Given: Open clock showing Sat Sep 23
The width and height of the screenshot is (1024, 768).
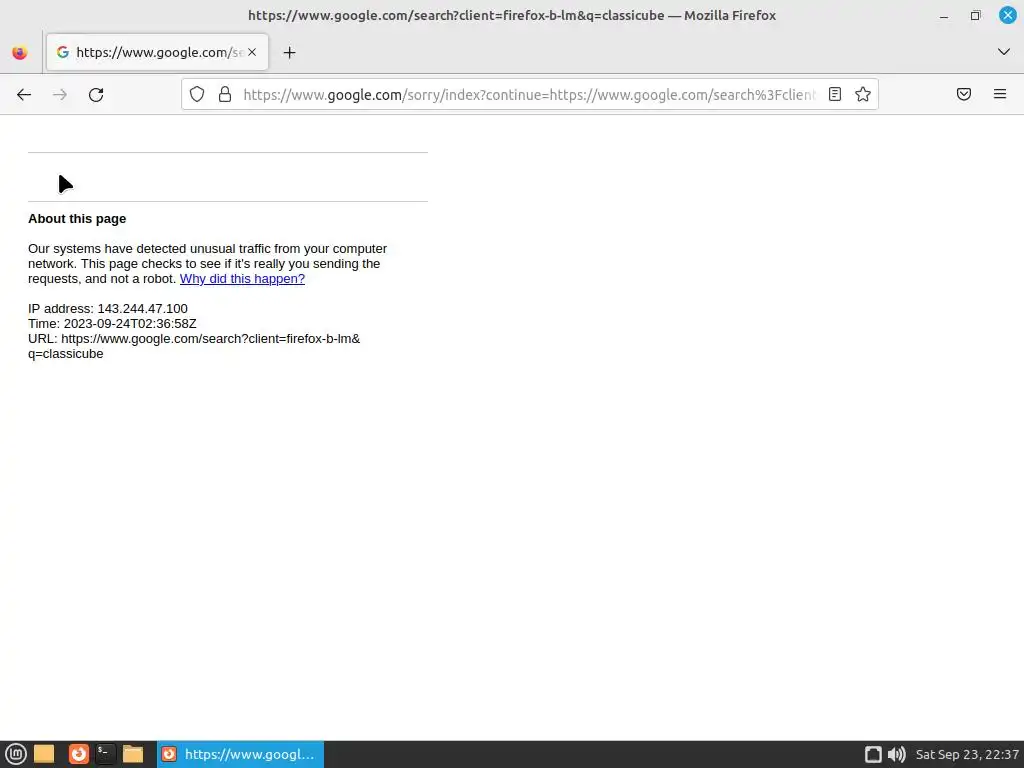Looking at the screenshot, I should [x=967, y=754].
